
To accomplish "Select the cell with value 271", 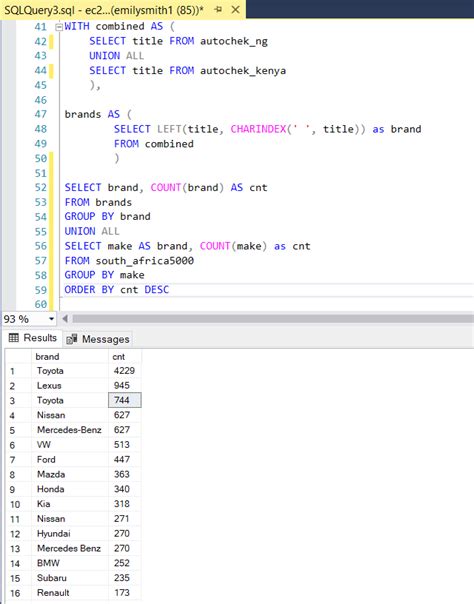I will pyautogui.click(x=125, y=518).
